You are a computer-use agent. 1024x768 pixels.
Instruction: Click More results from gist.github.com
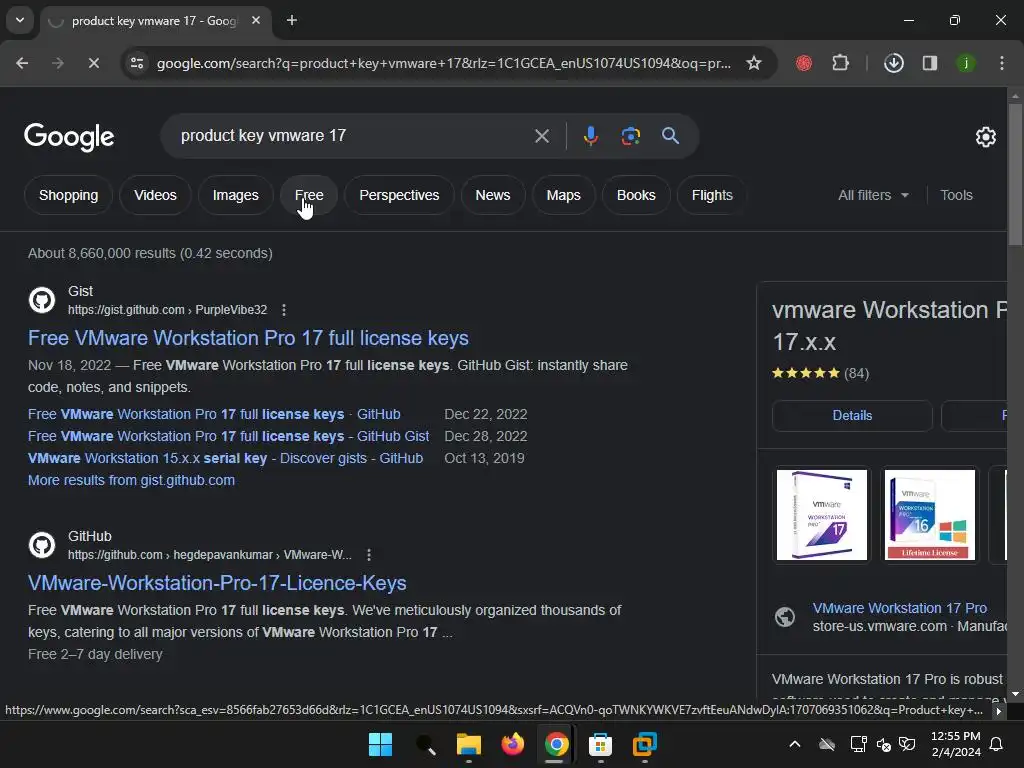(x=131, y=481)
